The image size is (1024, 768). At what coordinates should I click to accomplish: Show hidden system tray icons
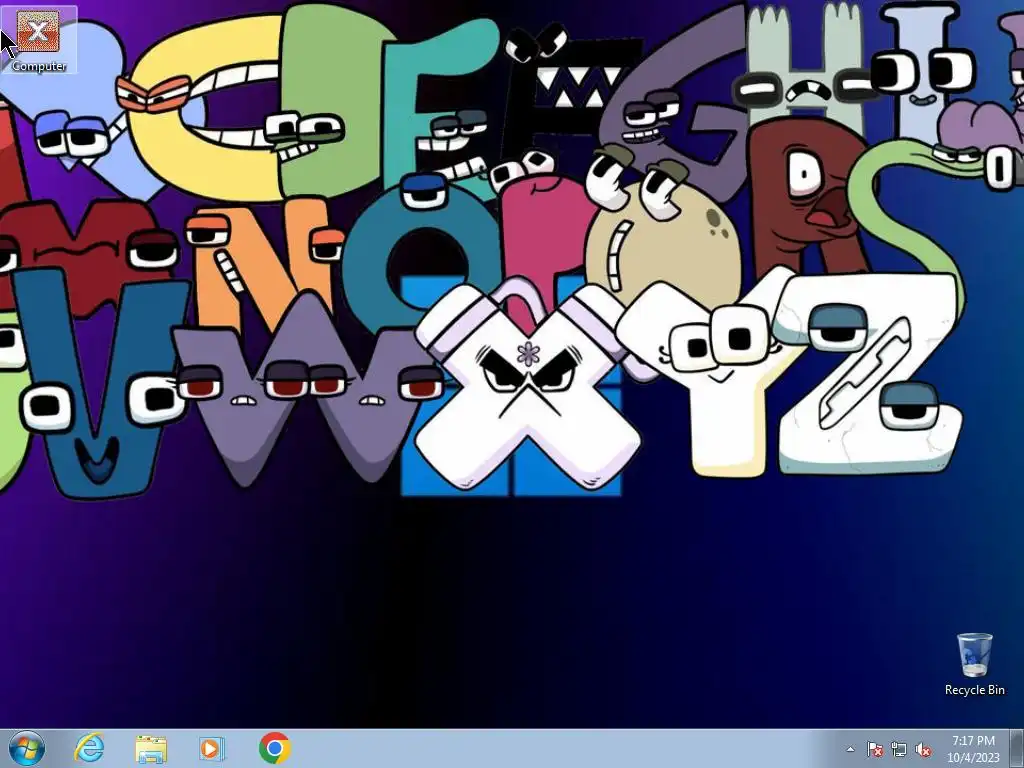[x=850, y=749]
